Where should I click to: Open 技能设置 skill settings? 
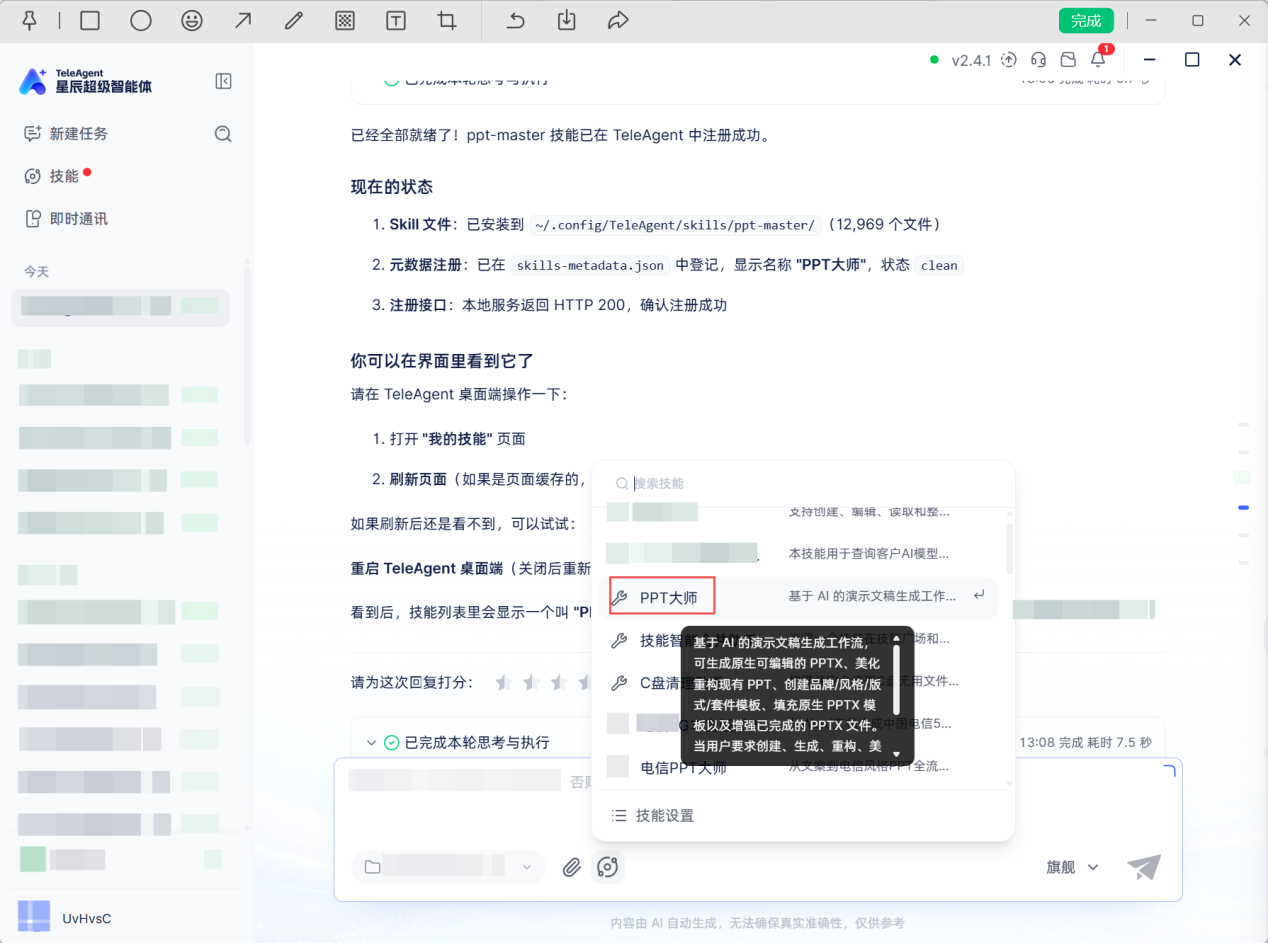pos(653,816)
